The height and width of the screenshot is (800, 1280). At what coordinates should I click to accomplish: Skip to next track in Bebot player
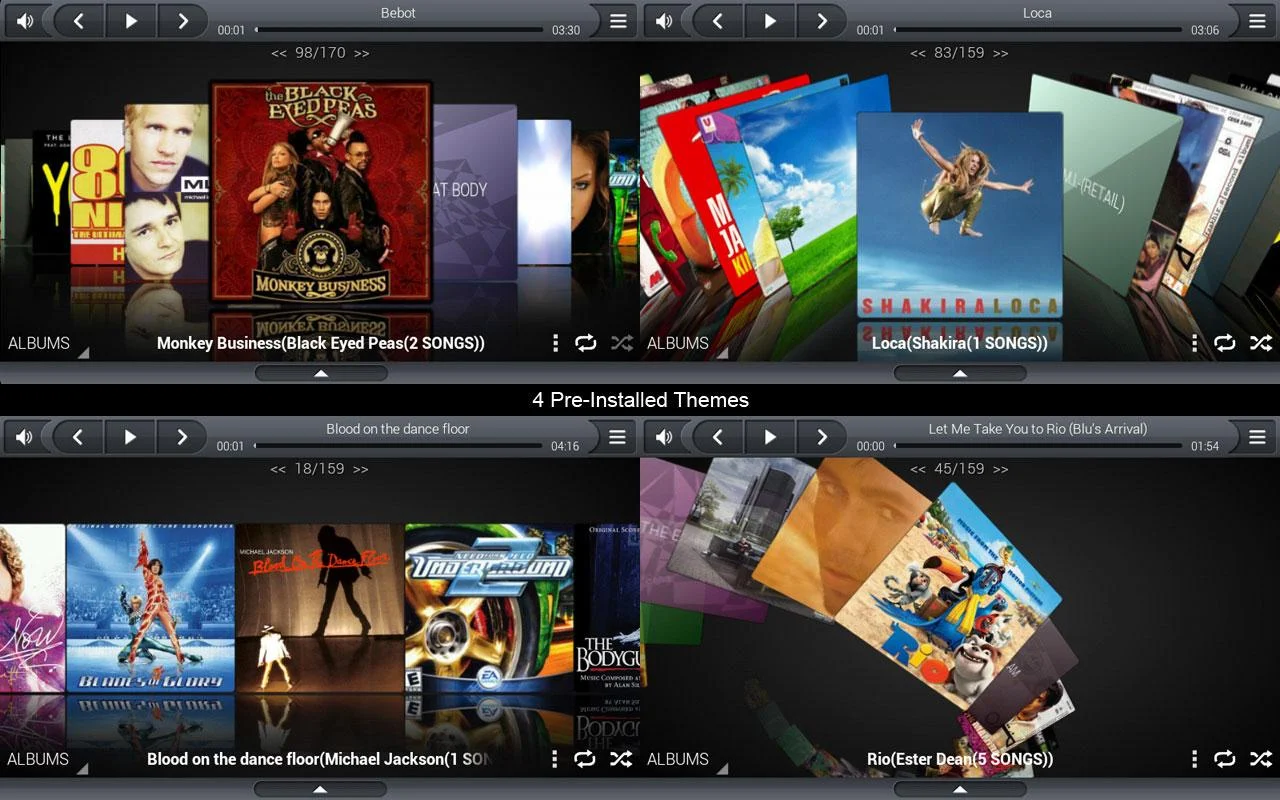pos(182,21)
